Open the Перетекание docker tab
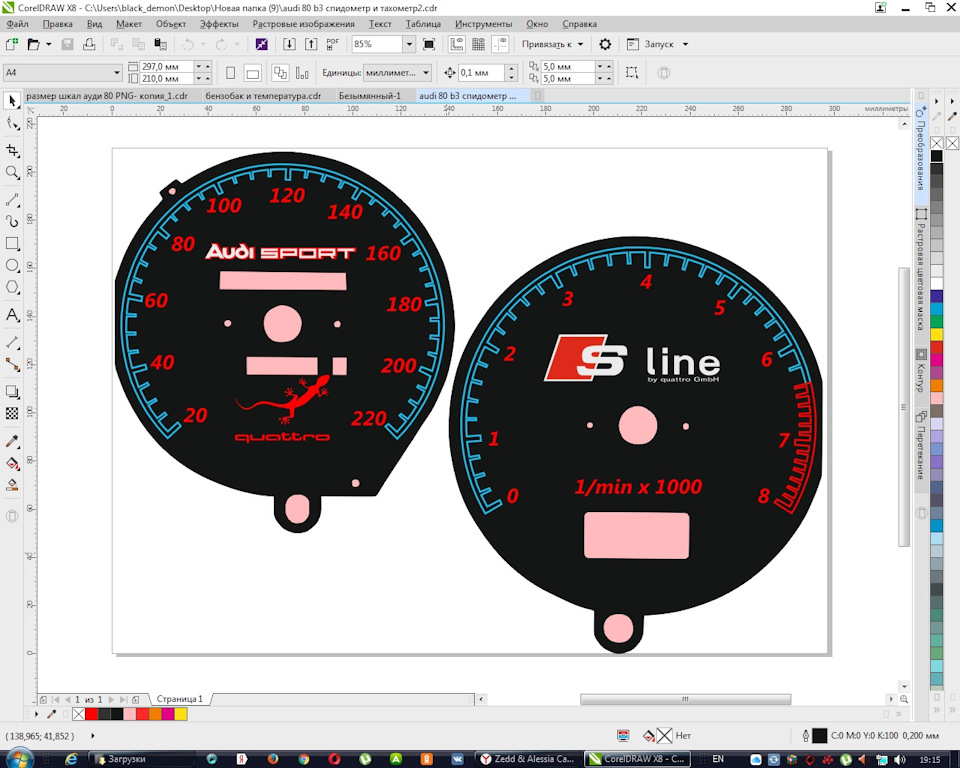This screenshot has width=960, height=768. tap(920, 445)
